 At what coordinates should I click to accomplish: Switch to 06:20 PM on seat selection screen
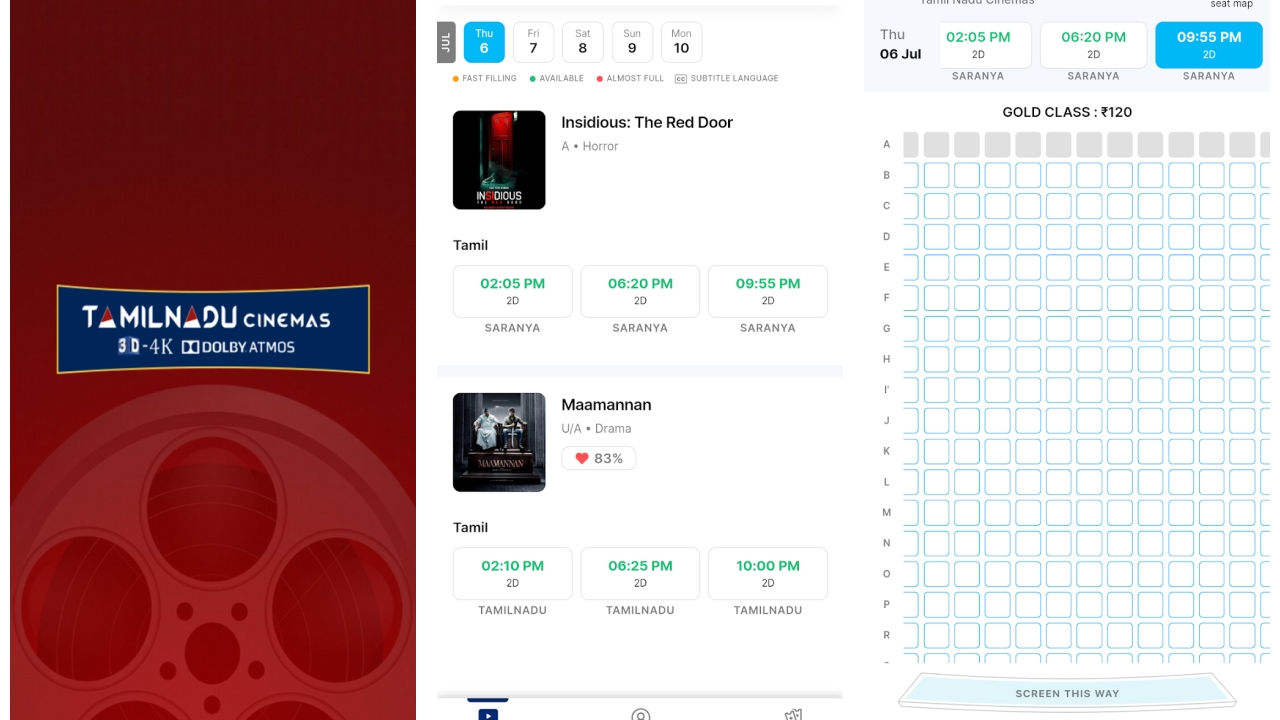coord(1094,45)
